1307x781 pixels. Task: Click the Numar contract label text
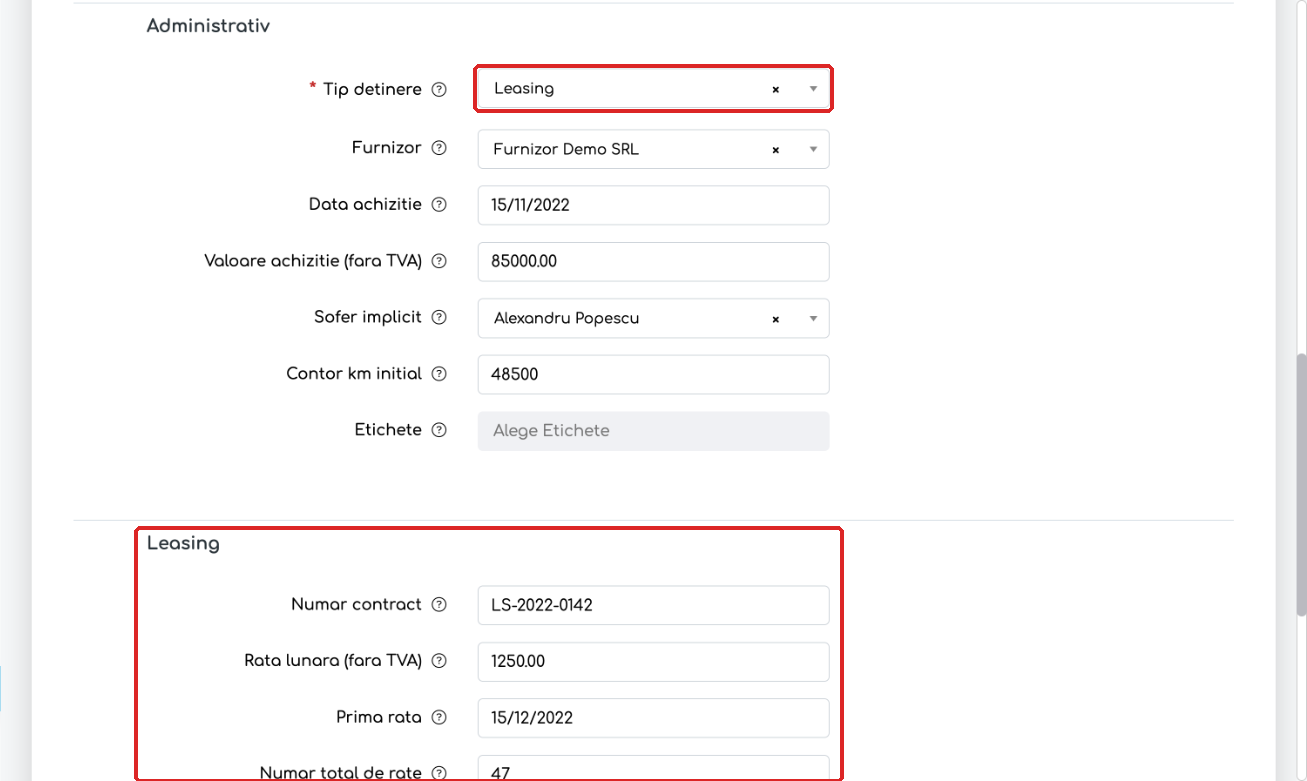[356, 605]
